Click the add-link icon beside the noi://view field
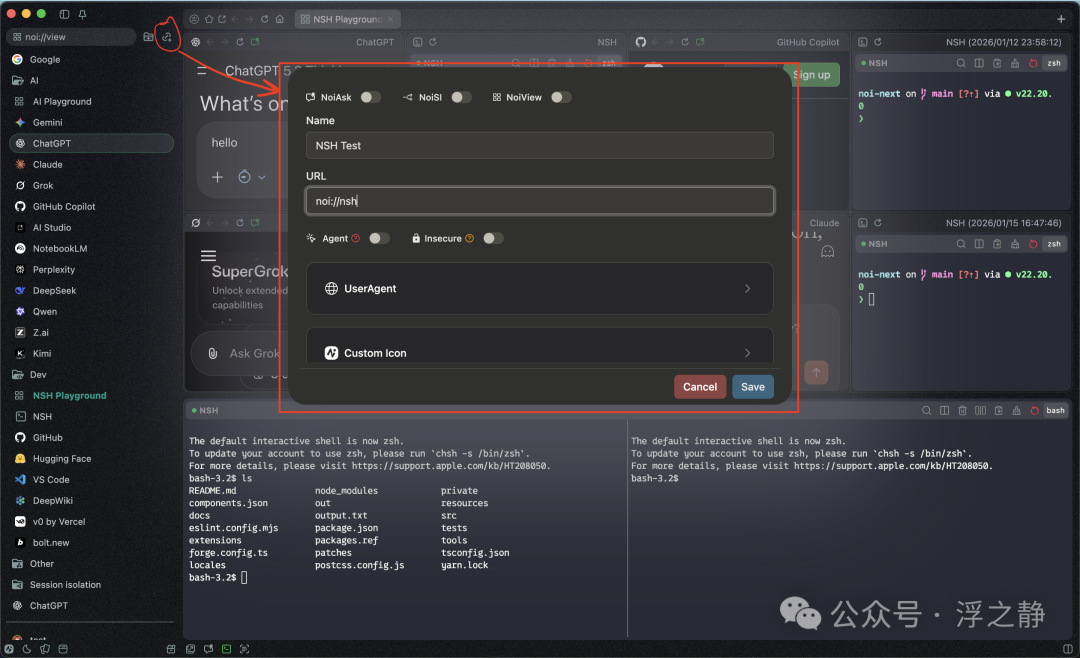The width and height of the screenshot is (1080, 658). click(x=167, y=37)
